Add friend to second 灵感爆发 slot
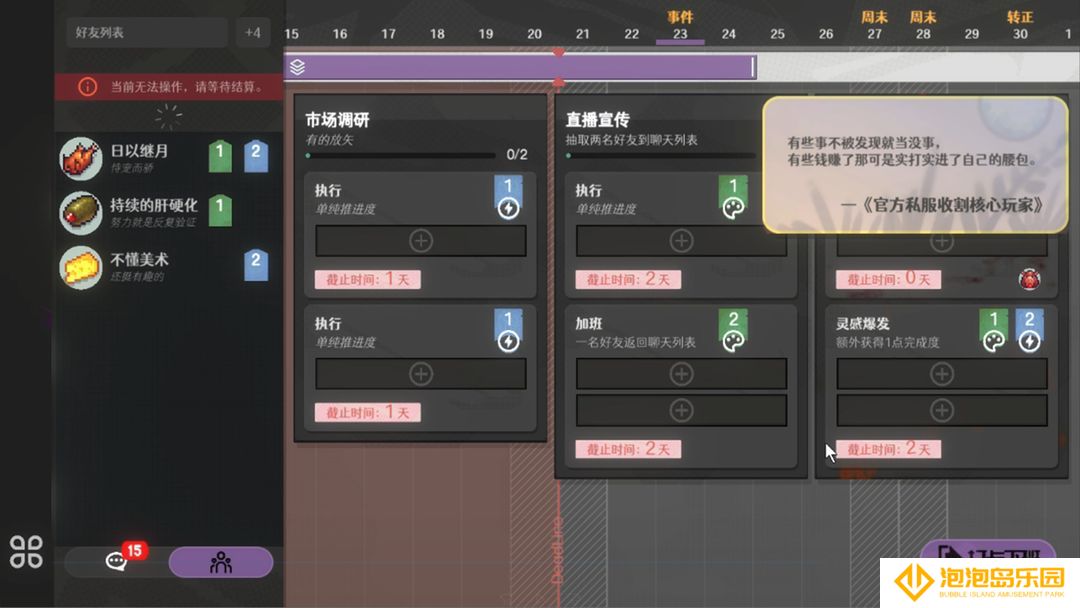This screenshot has height=608, width=1080. (x=942, y=410)
